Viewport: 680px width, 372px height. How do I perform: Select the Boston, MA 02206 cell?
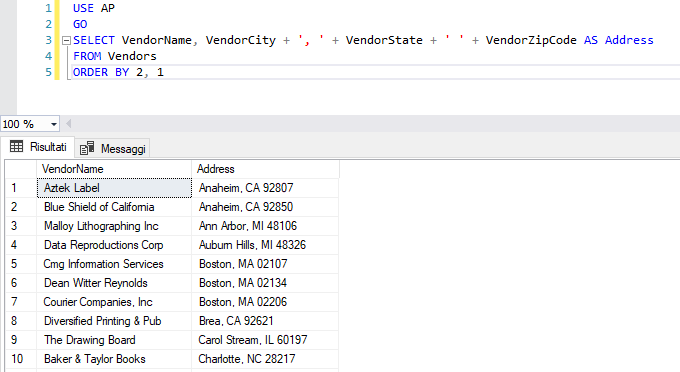coord(265,302)
